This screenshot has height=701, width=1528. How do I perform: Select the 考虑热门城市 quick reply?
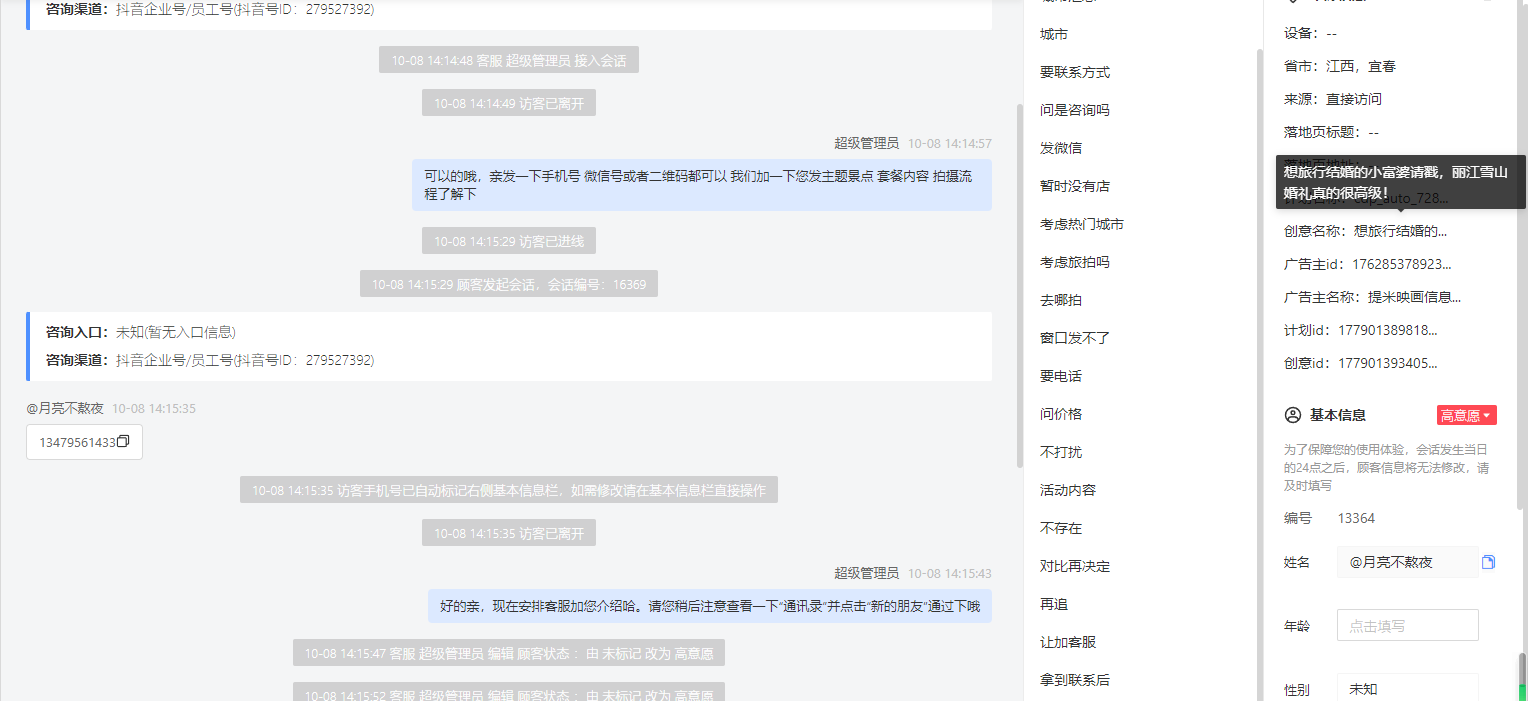[1082, 224]
